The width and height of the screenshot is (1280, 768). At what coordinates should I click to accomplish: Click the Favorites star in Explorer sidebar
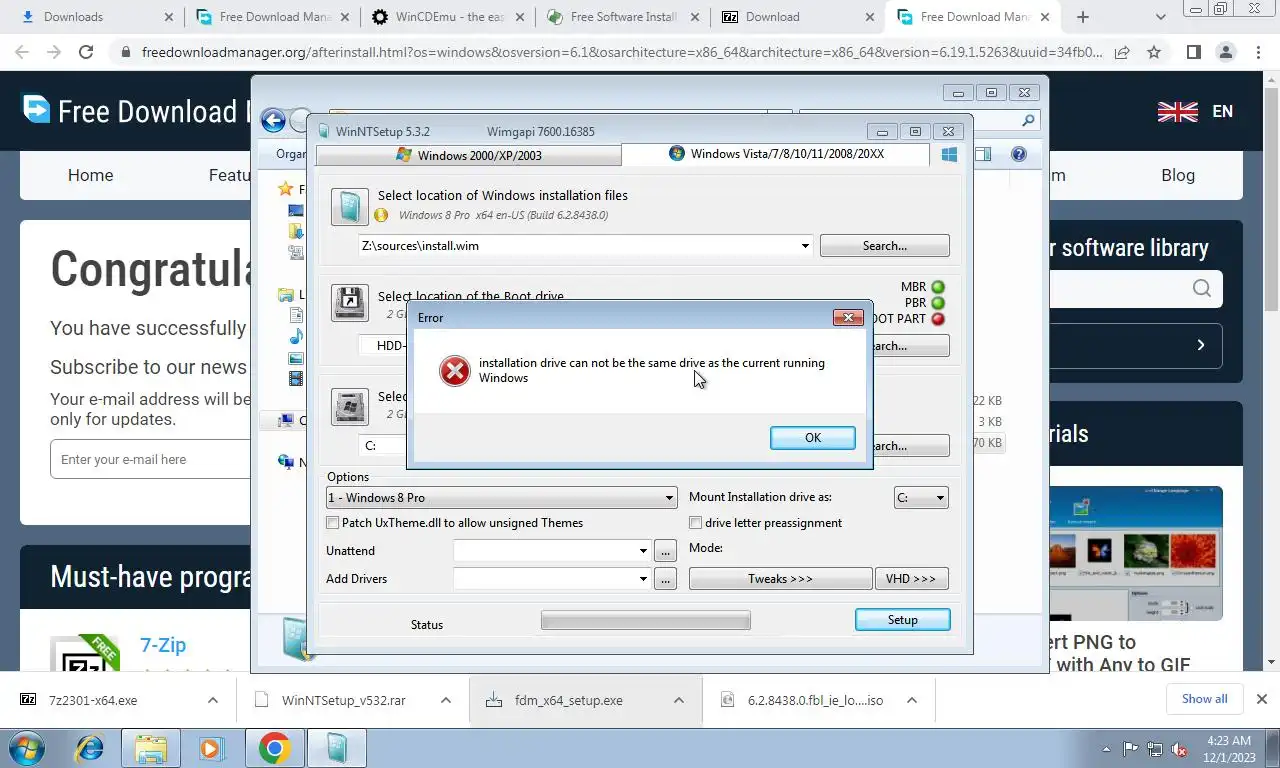[x=286, y=189]
